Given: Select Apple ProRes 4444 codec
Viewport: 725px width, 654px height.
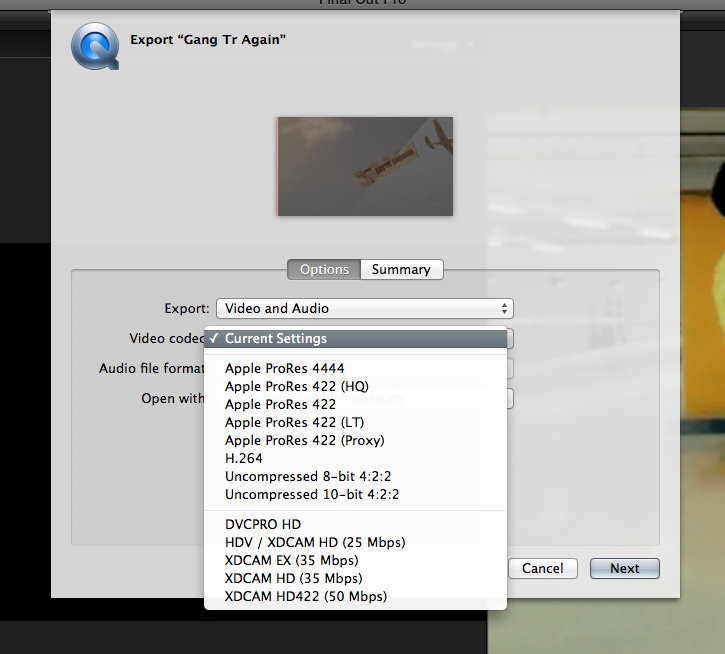Looking at the screenshot, I should coord(356,368).
